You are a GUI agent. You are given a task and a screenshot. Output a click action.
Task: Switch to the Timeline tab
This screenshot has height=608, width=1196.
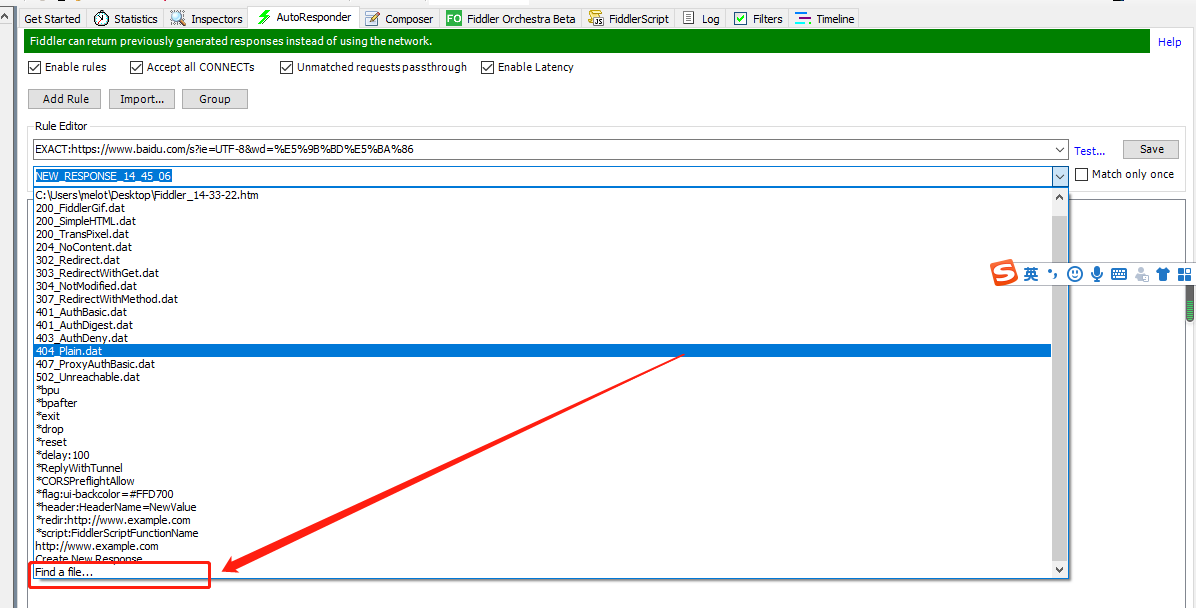pos(824,18)
